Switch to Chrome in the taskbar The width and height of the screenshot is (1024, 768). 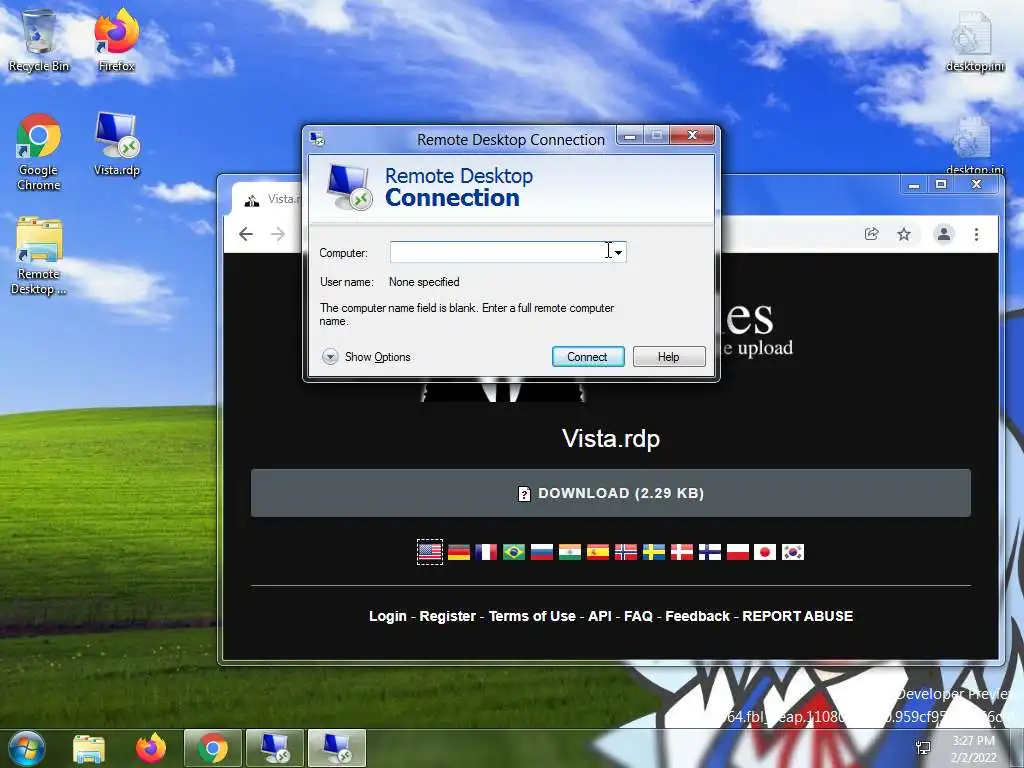coord(213,748)
